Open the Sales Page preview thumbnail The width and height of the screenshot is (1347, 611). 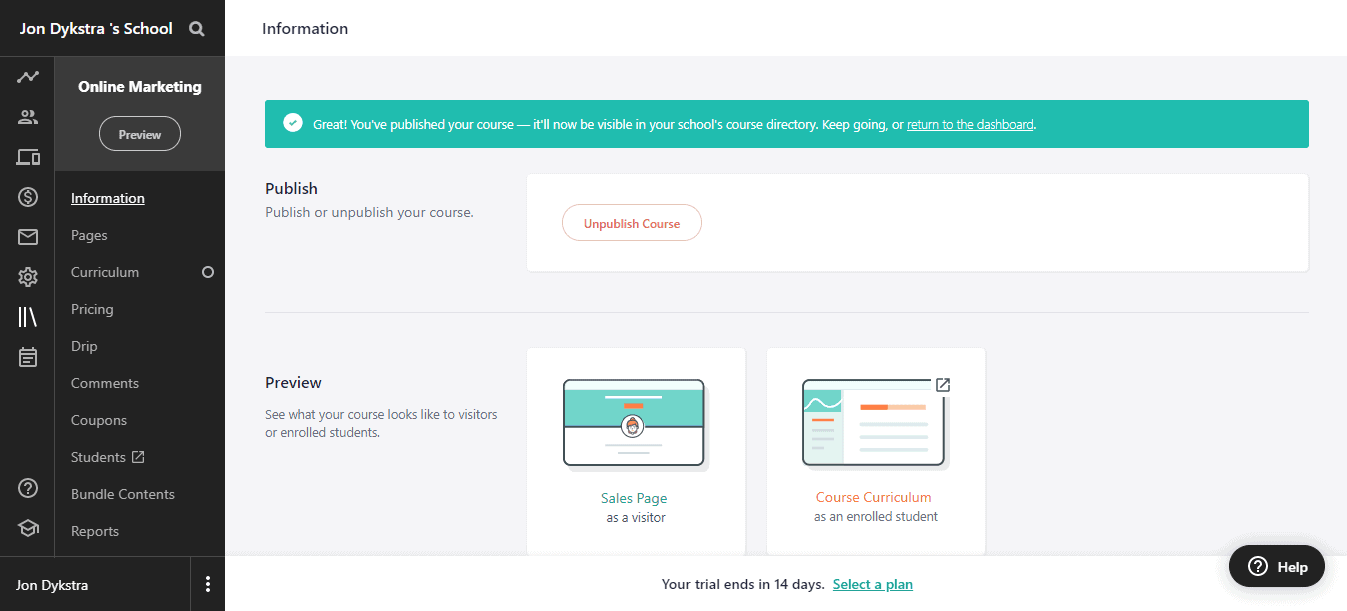click(635, 425)
